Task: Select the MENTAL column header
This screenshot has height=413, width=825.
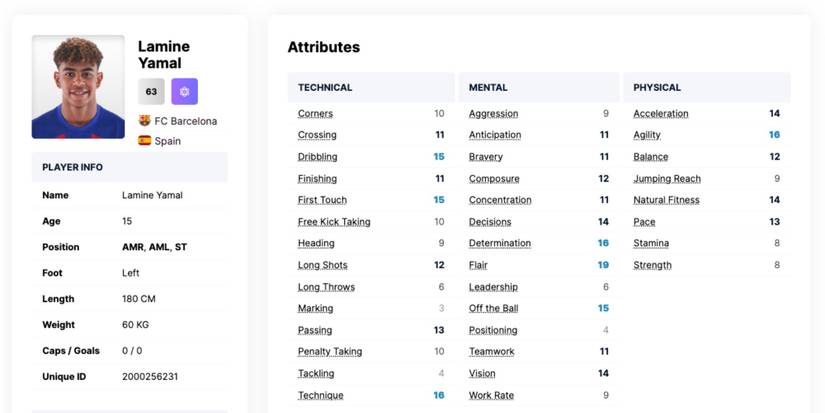Action: pos(488,88)
